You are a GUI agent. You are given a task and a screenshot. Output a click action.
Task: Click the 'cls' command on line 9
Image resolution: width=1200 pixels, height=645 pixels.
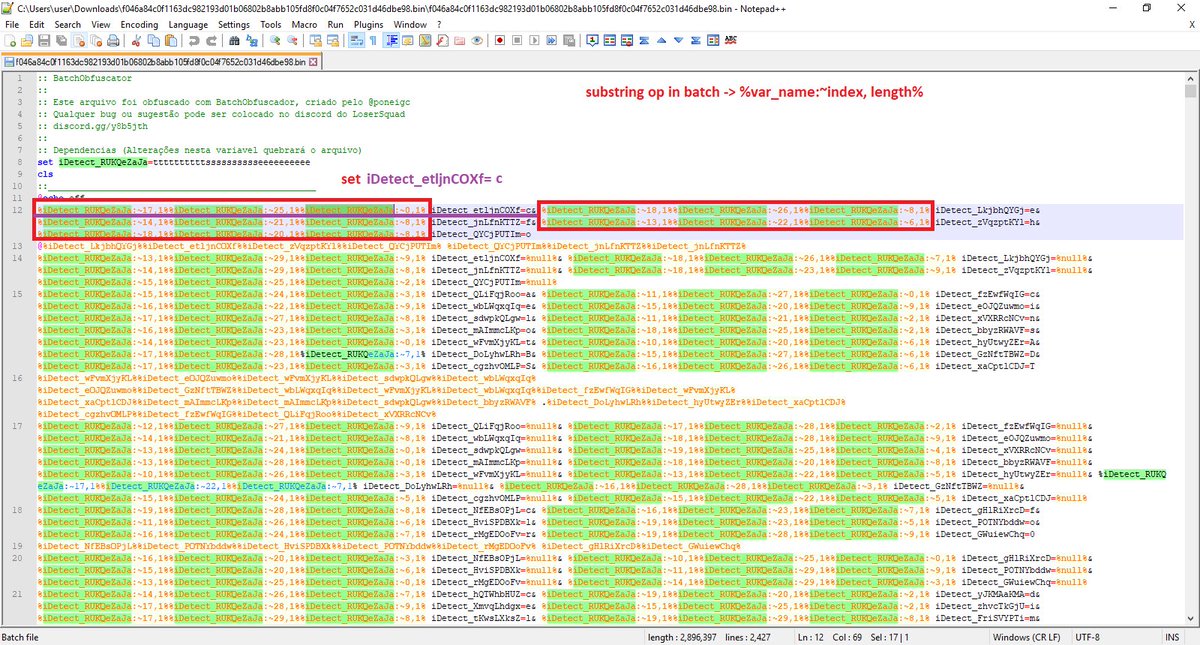pyautogui.click(x=45, y=173)
